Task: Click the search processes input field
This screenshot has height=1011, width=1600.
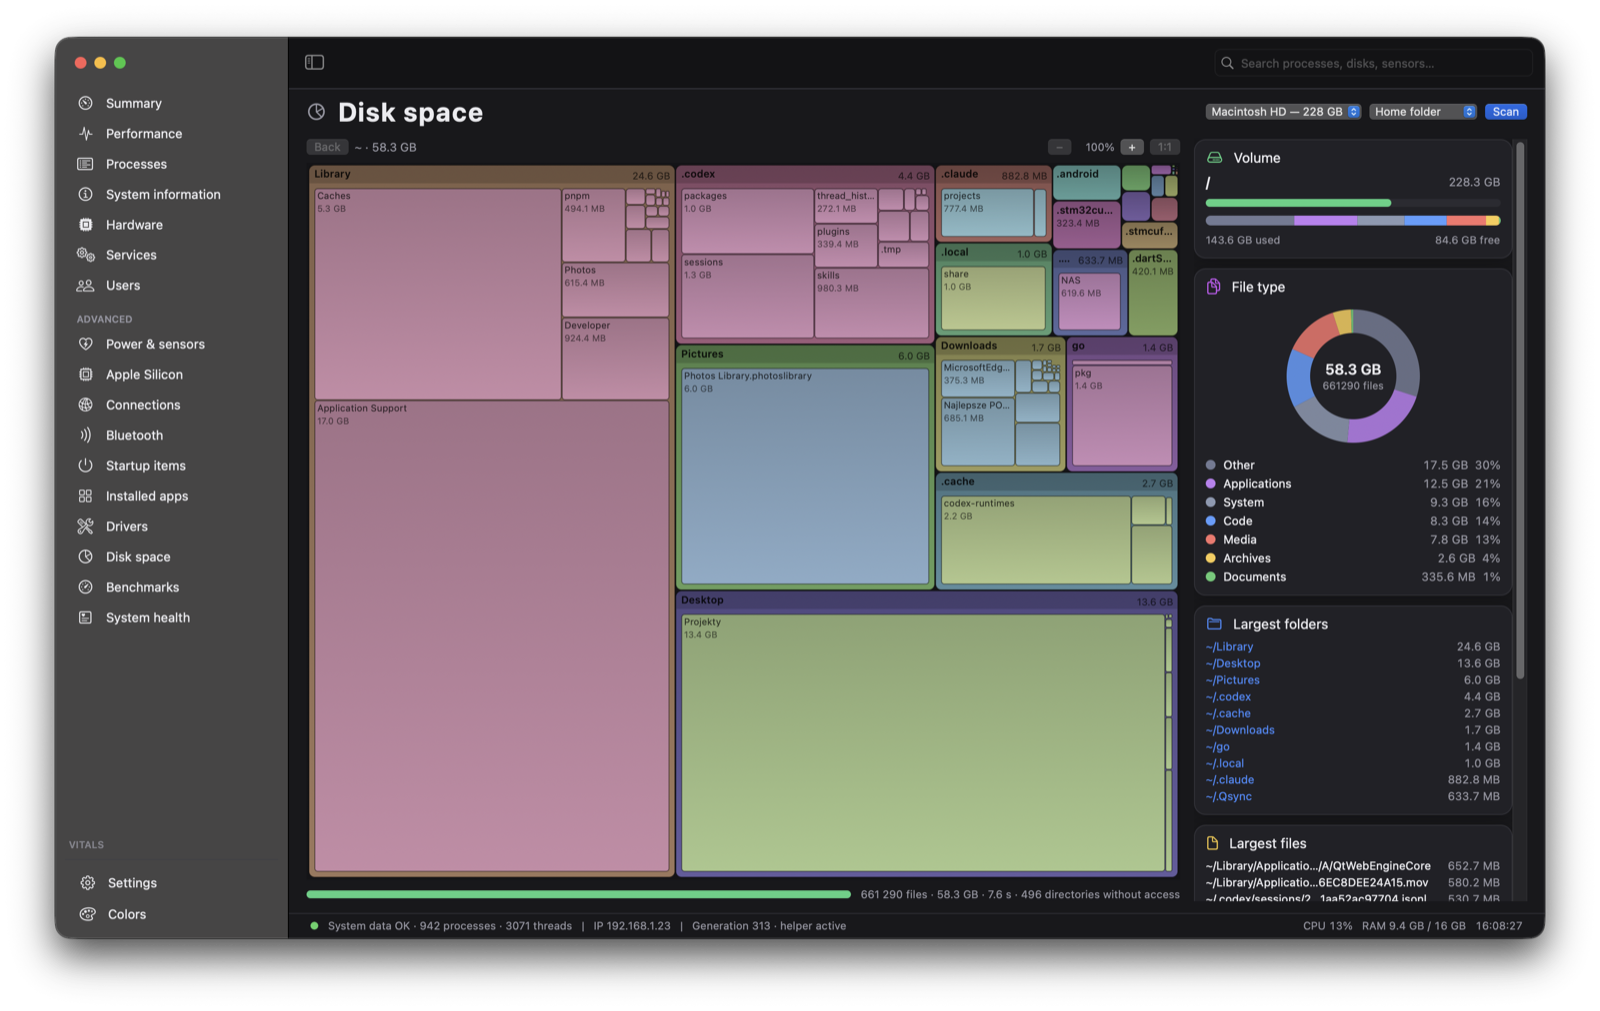Action: (x=1373, y=63)
